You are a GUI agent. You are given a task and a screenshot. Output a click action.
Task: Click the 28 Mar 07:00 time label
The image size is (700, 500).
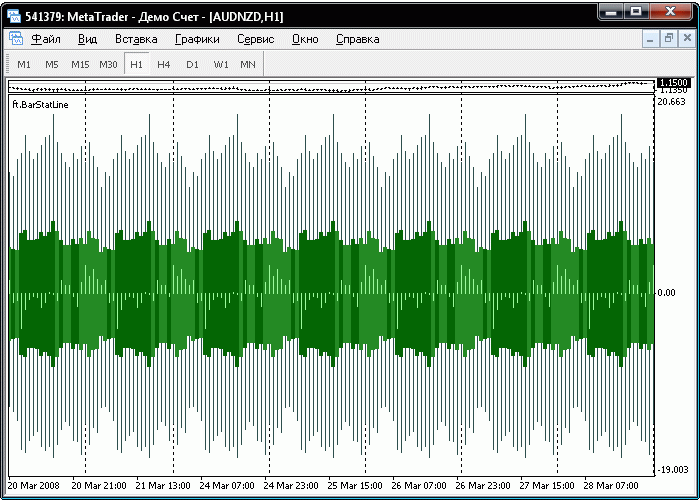(x=611, y=485)
